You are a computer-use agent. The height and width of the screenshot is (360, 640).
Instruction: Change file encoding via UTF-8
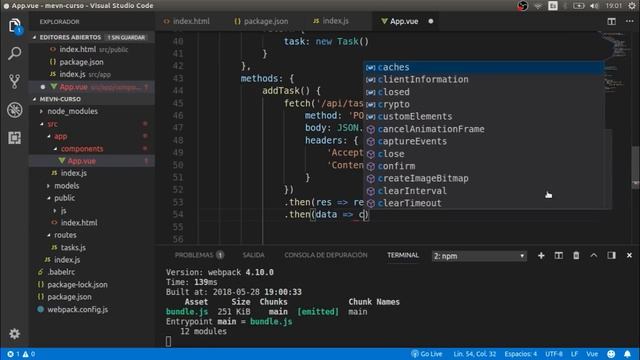click(553, 354)
